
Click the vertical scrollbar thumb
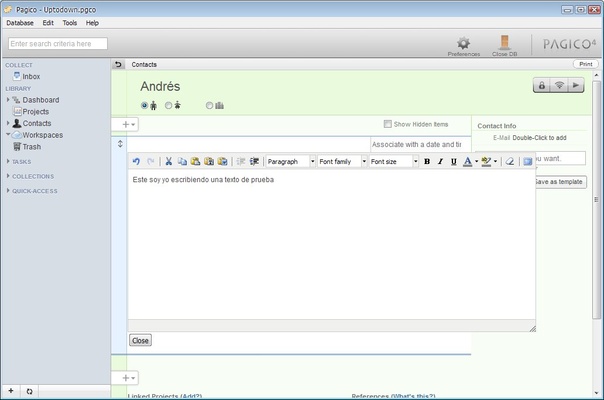coord(596,200)
